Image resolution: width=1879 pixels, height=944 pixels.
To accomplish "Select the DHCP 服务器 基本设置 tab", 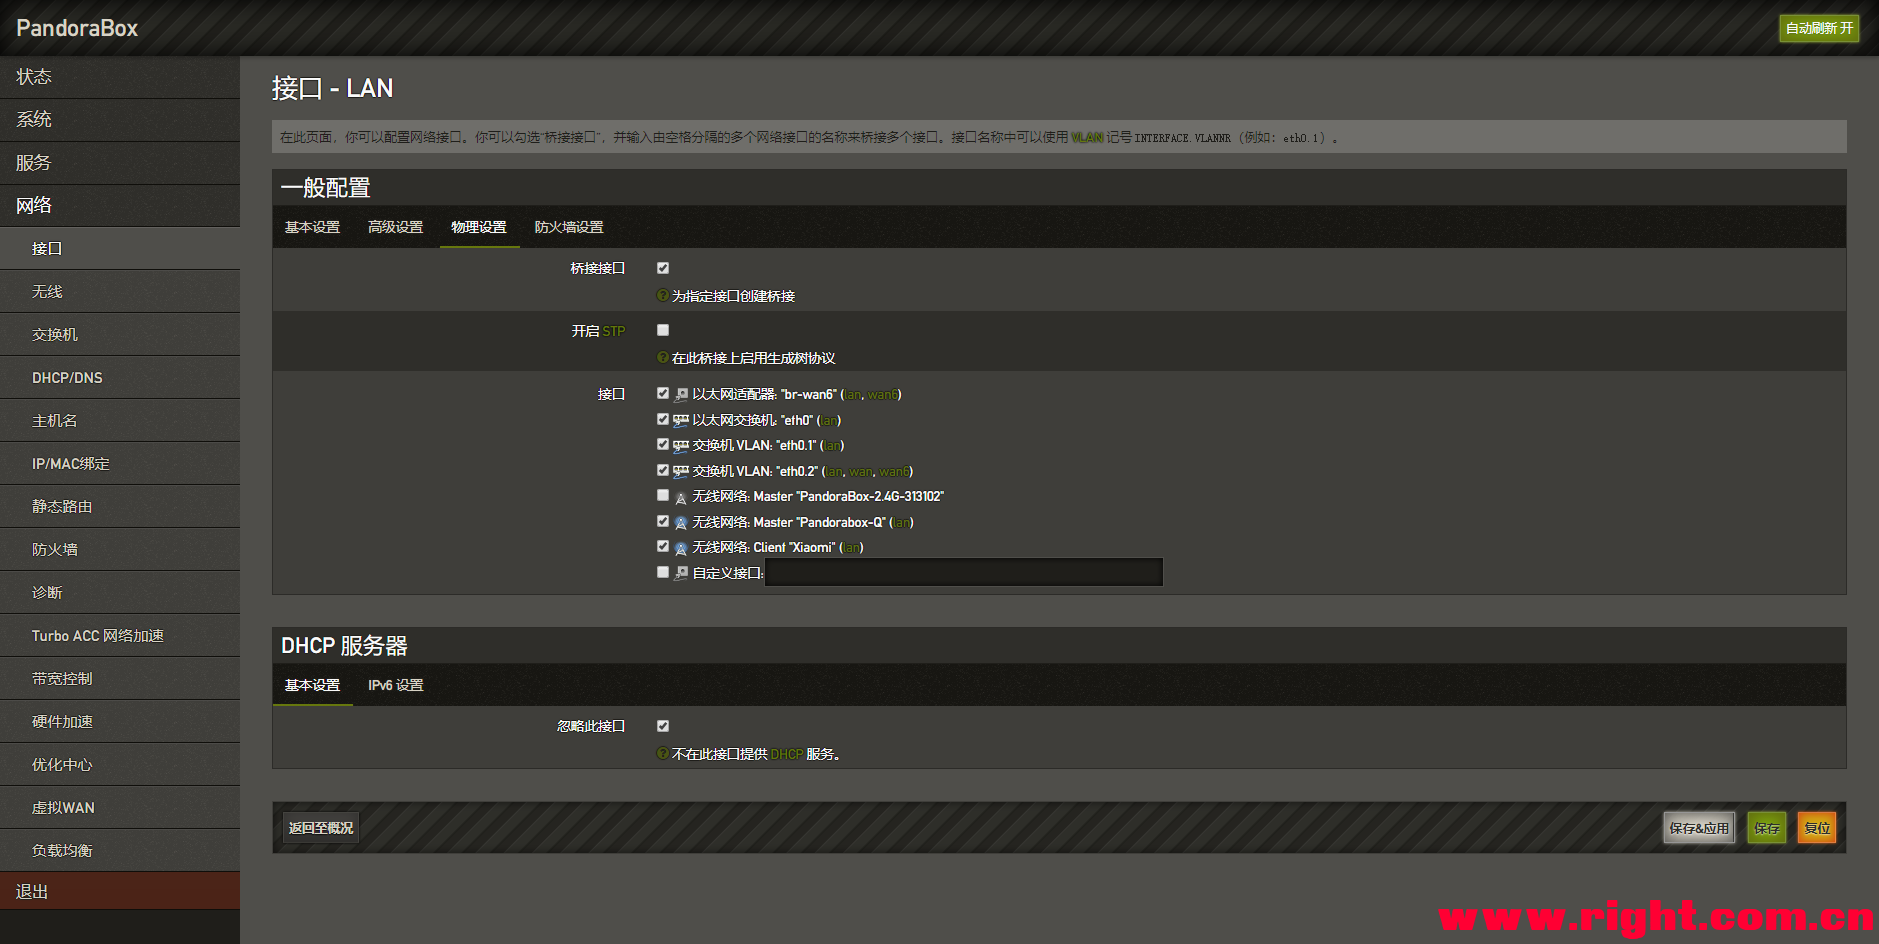I will click(x=313, y=685).
